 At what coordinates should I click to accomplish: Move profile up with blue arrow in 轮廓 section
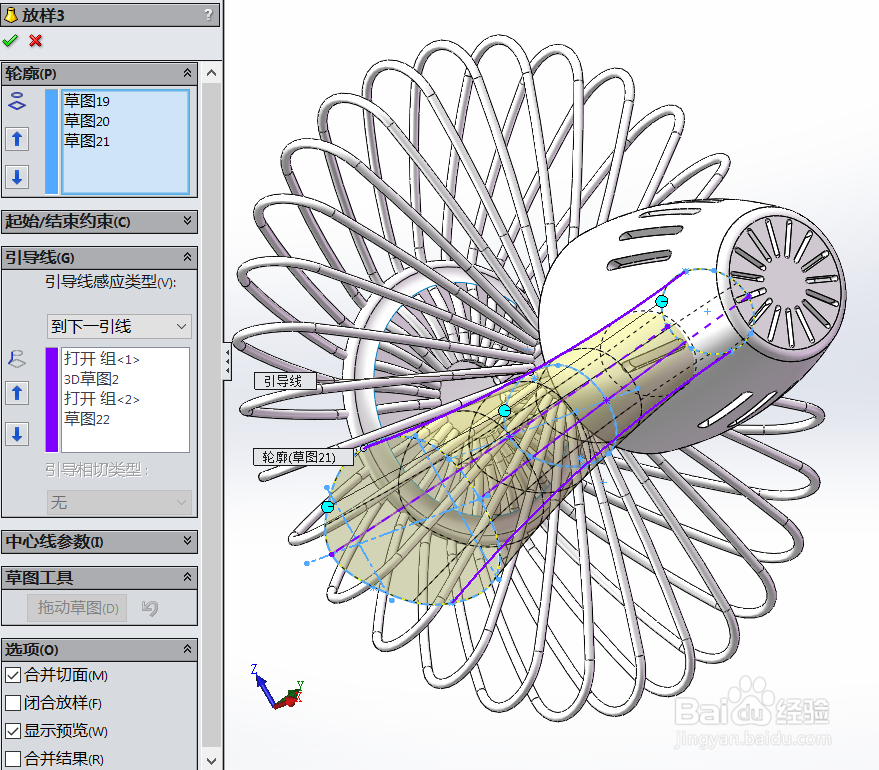pos(17,138)
